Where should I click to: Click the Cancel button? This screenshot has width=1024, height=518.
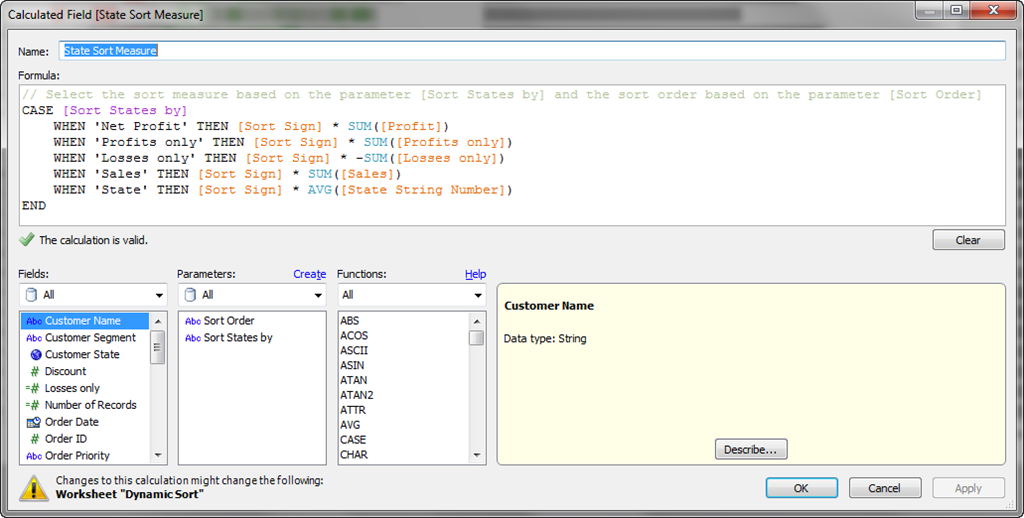coord(885,488)
